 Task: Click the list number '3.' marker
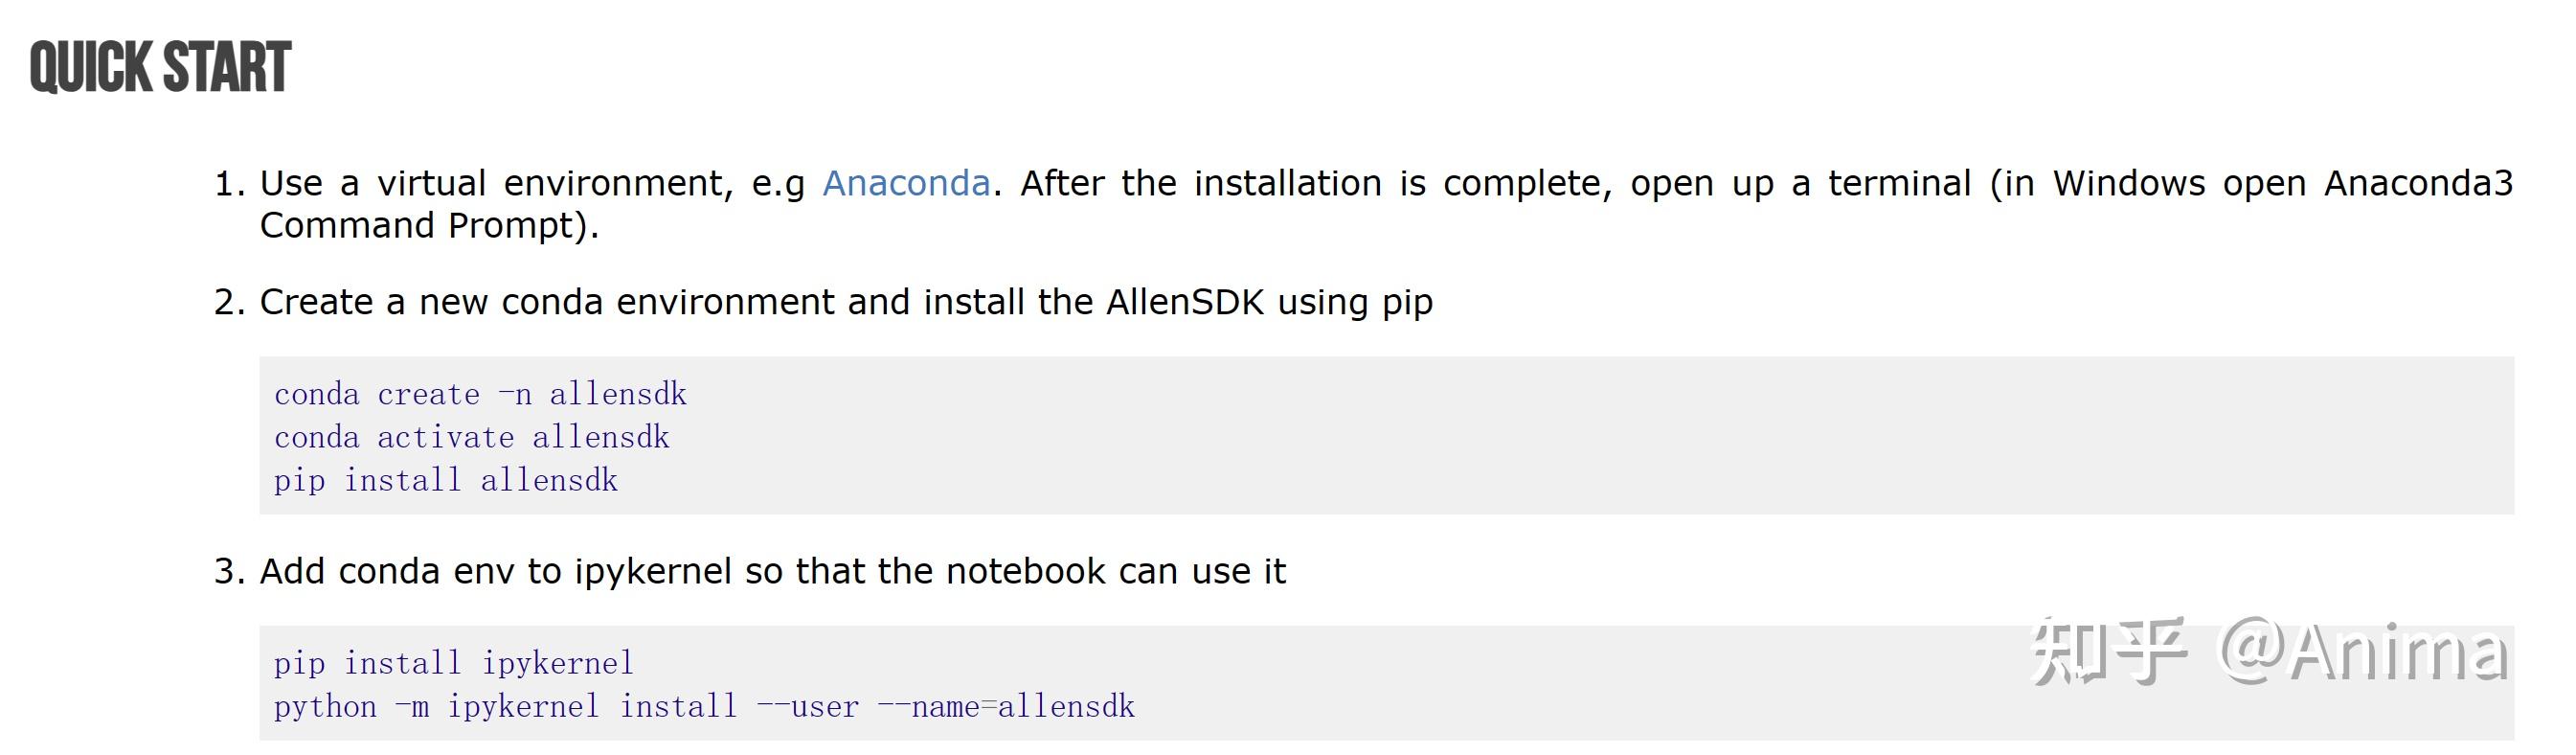pyautogui.click(x=229, y=571)
